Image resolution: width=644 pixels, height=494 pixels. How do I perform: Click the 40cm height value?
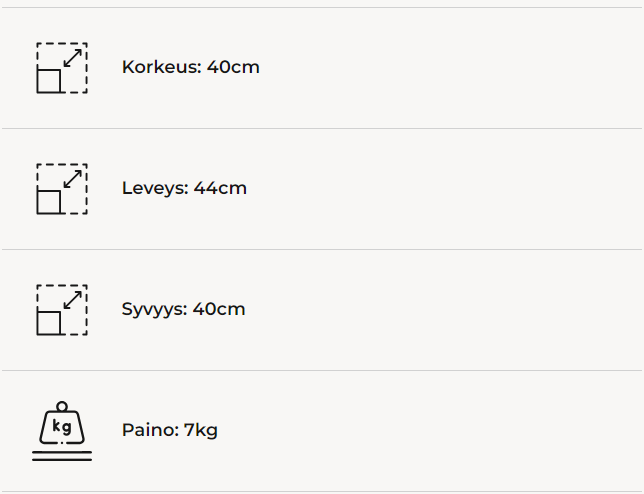coord(233,68)
